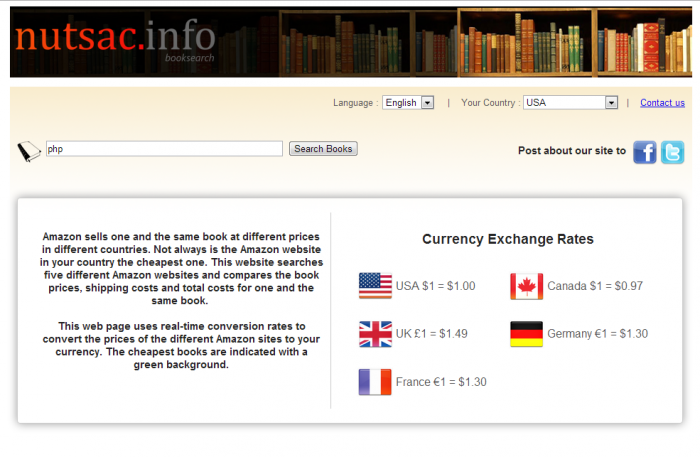
Task: Open the Contact us link
Action: (x=662, y=102)
